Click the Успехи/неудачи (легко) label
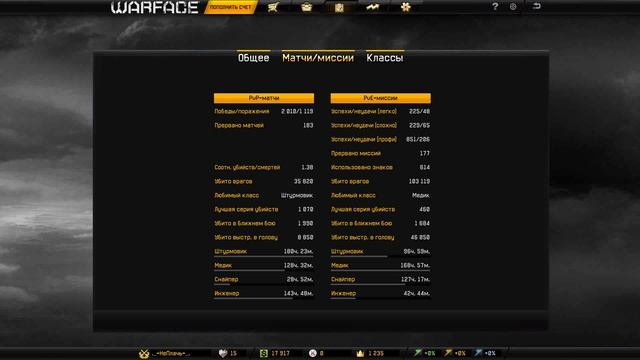This screenshot has height=360, width=640. pyautogui.click(x=364, y=111)
